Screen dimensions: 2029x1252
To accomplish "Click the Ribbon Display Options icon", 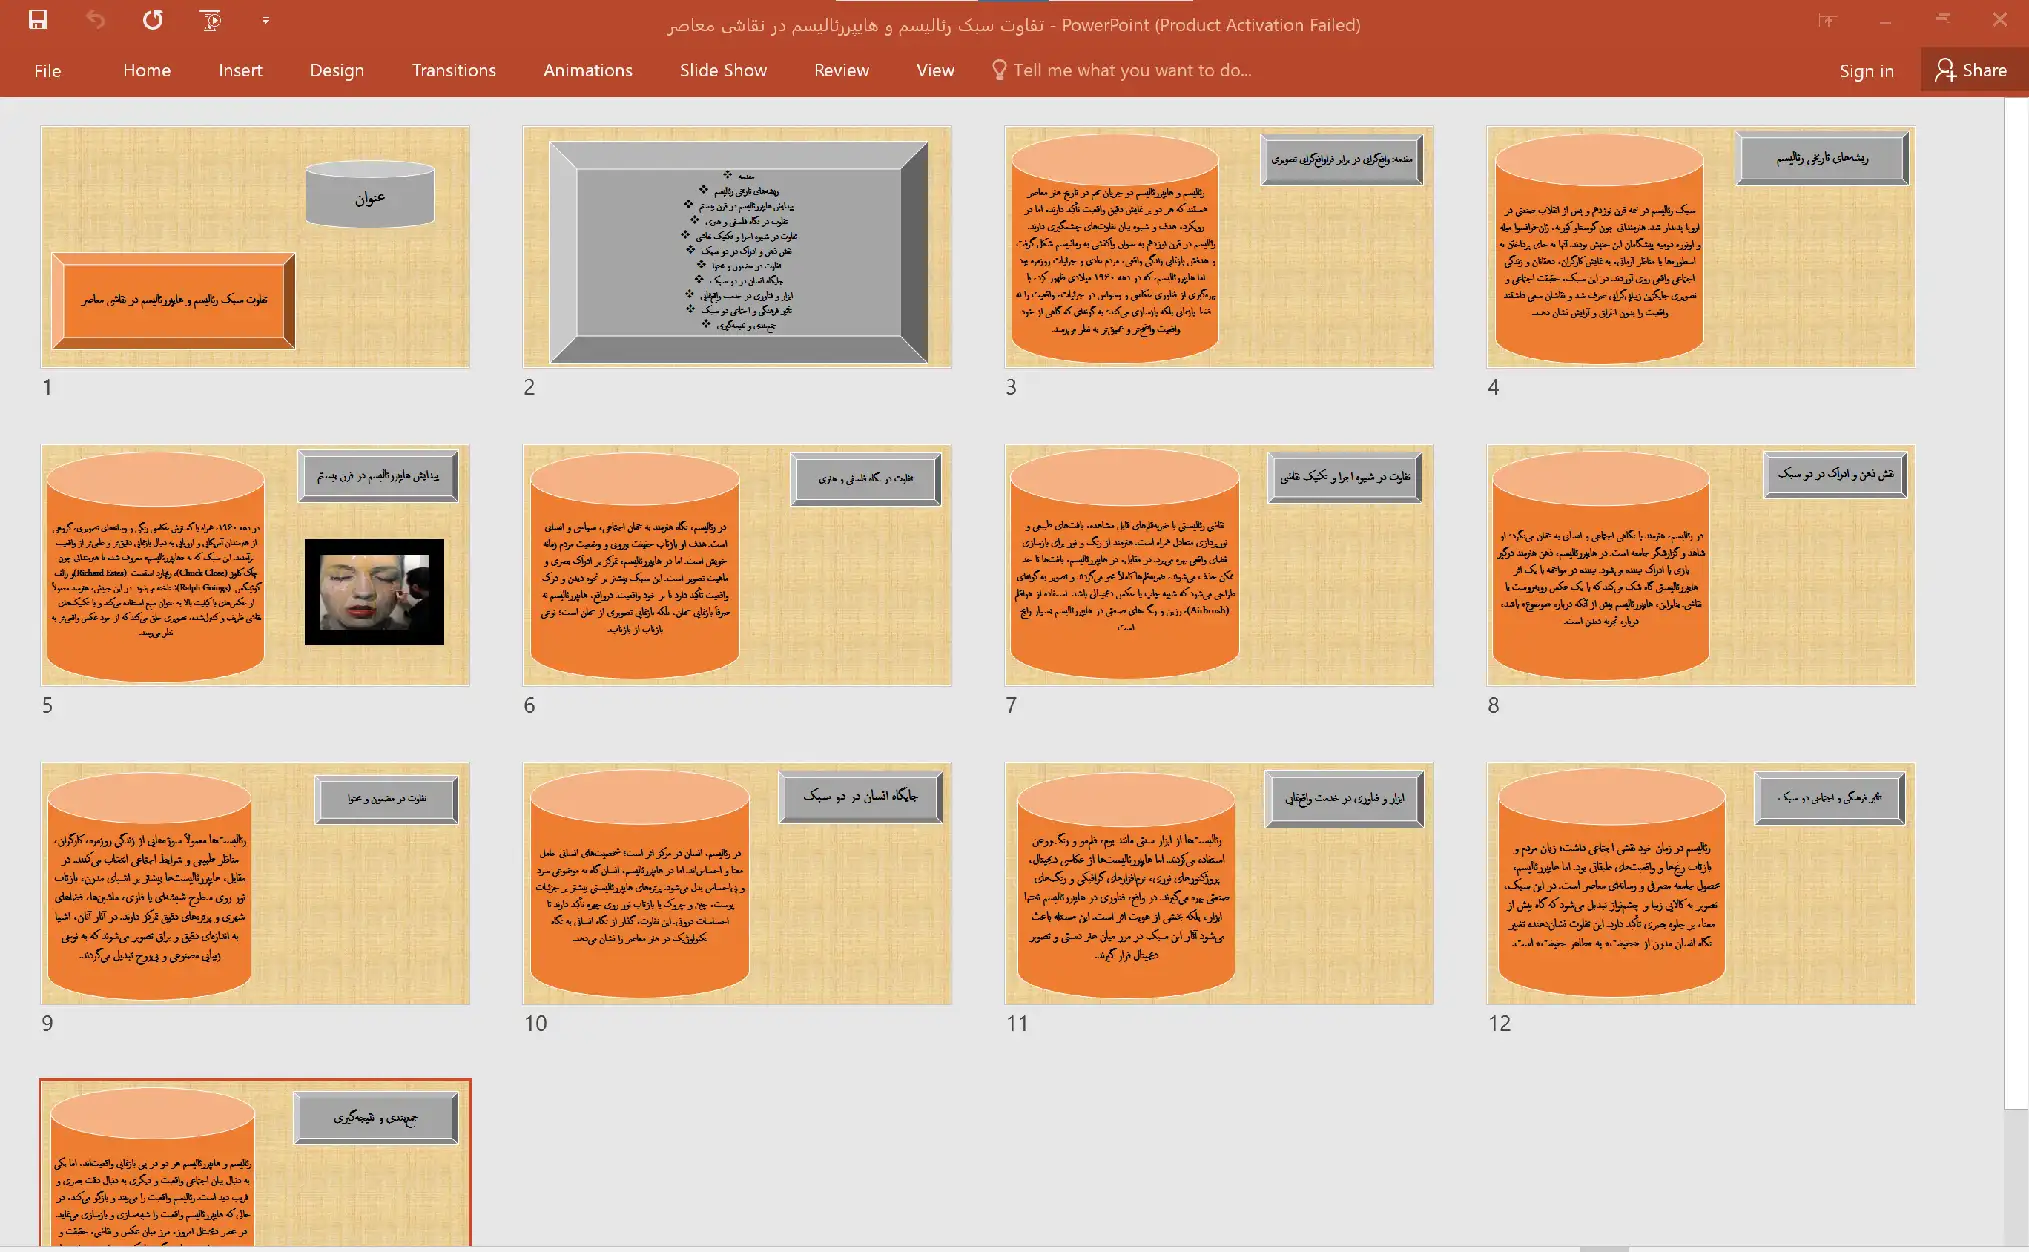I will point(1827,20).
